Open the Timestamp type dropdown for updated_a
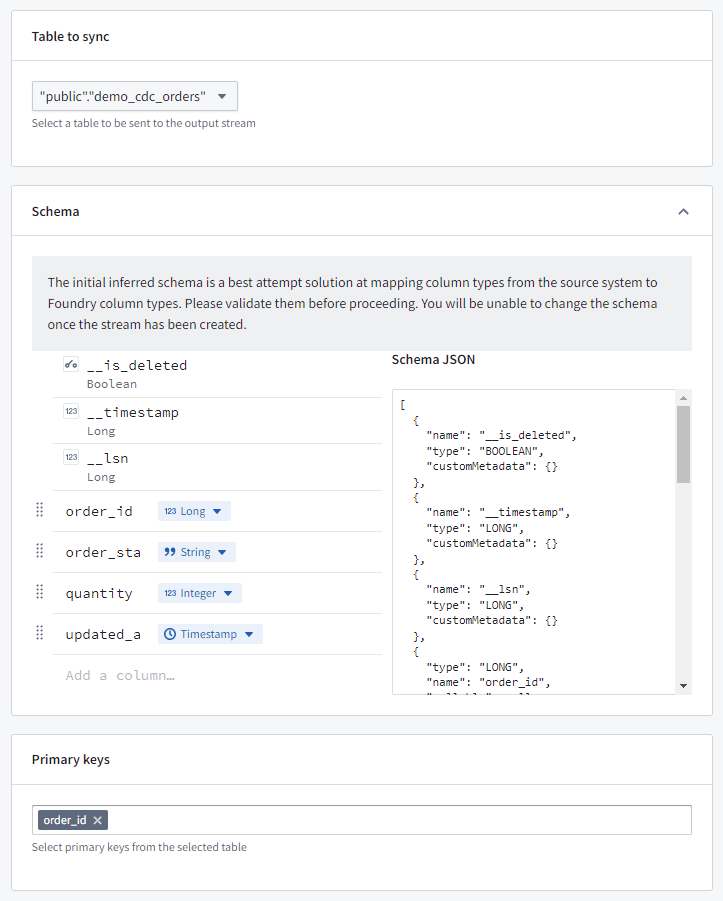 211,634
